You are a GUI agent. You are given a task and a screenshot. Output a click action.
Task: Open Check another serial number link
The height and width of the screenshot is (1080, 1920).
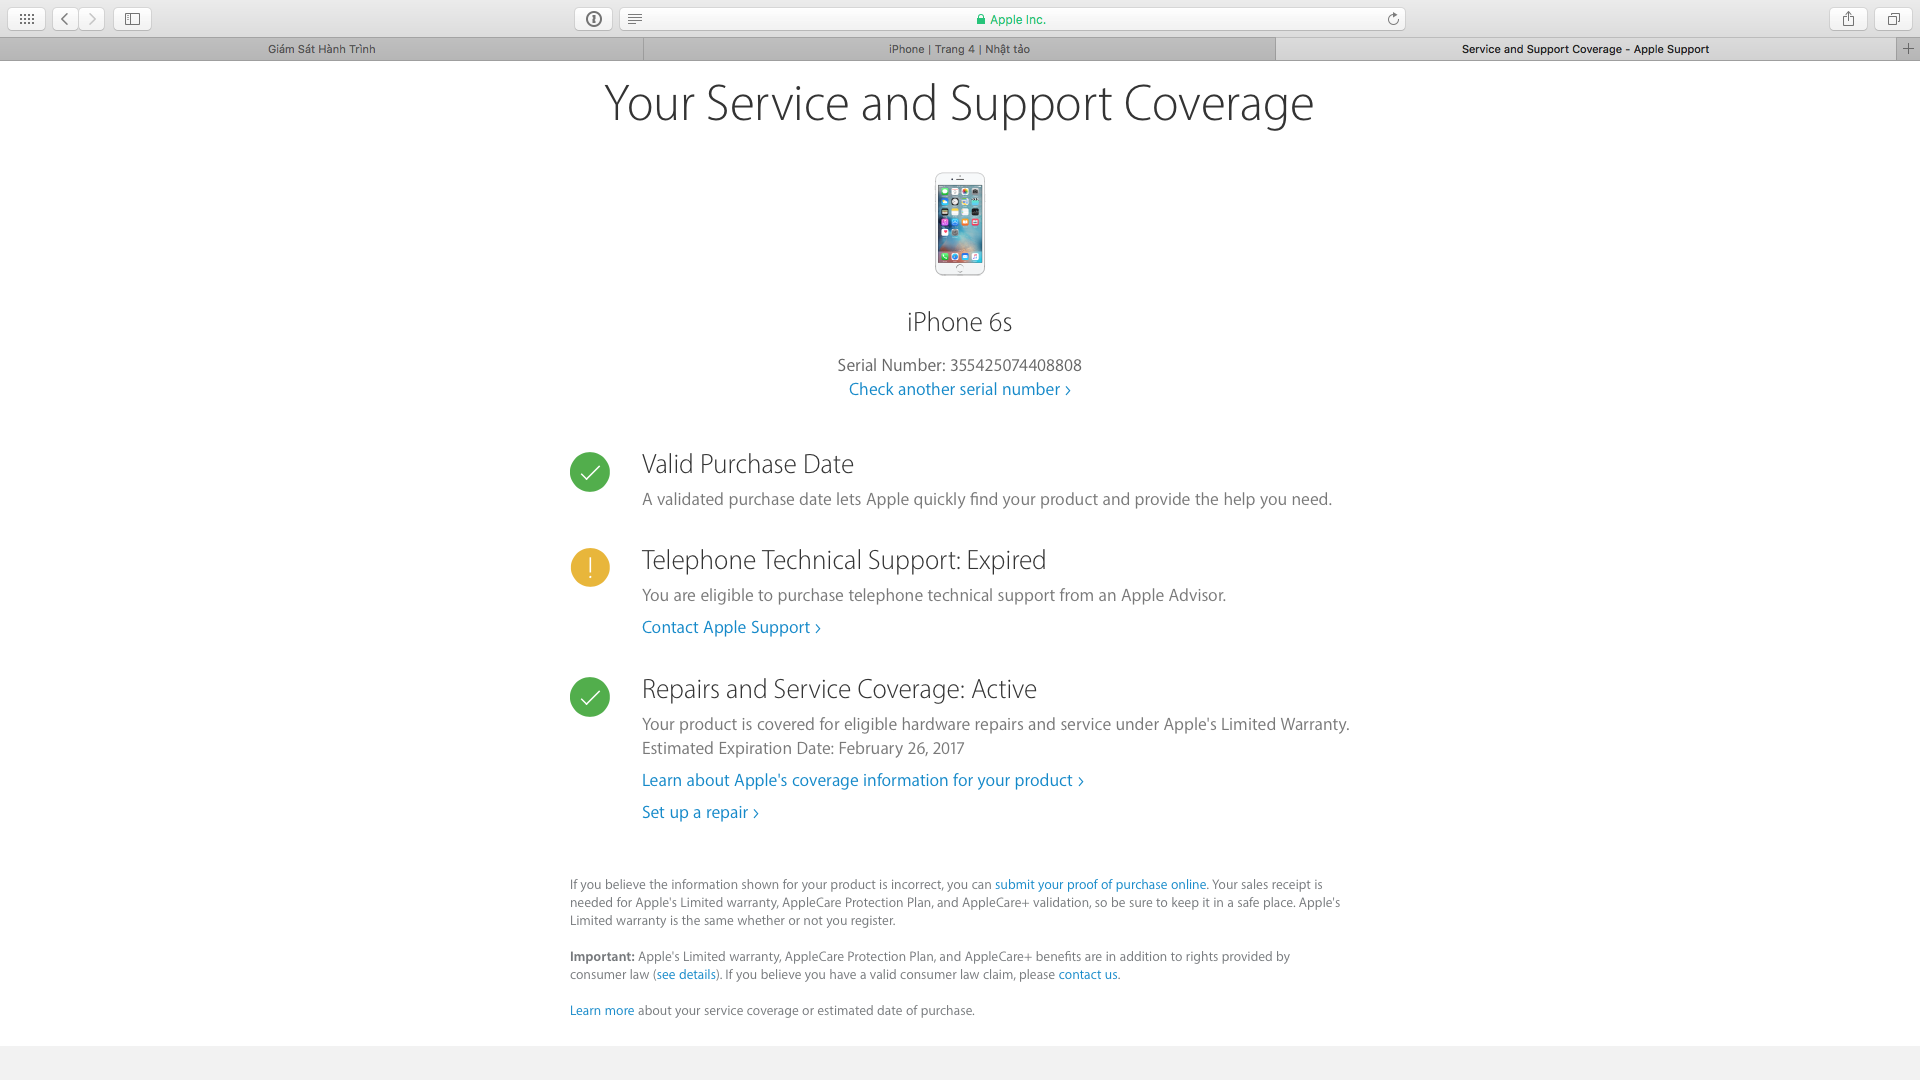tap(960, 390)
